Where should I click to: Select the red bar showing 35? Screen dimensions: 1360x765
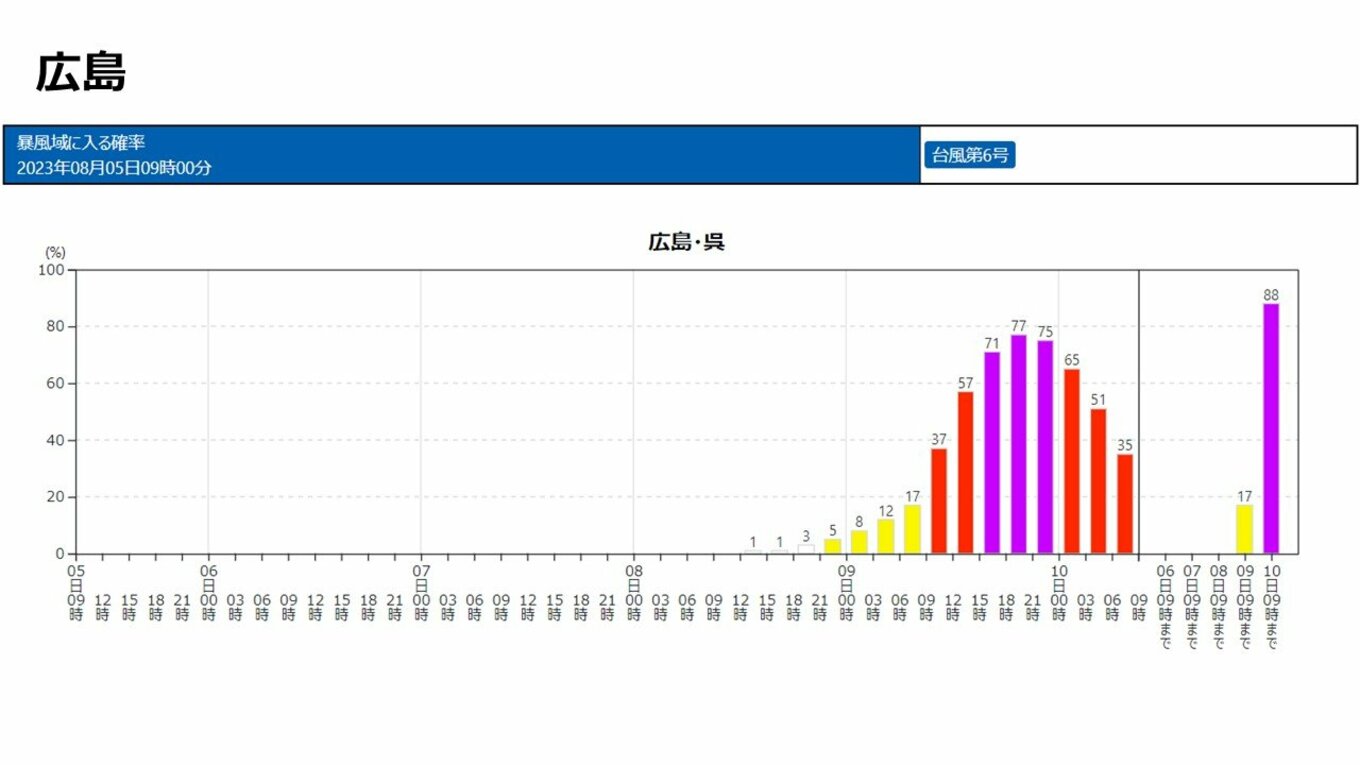point(1125,503)
